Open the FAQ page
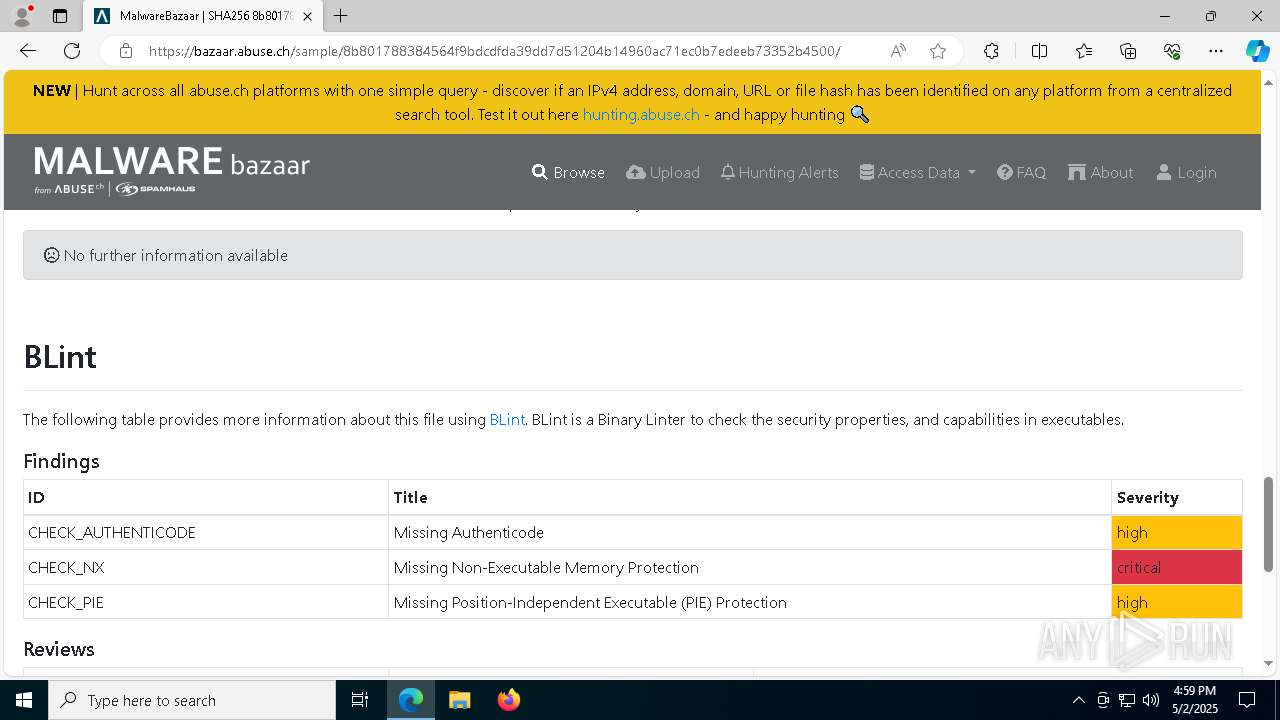This screenshot has height=720, width=1280. tap(1022, 172)
